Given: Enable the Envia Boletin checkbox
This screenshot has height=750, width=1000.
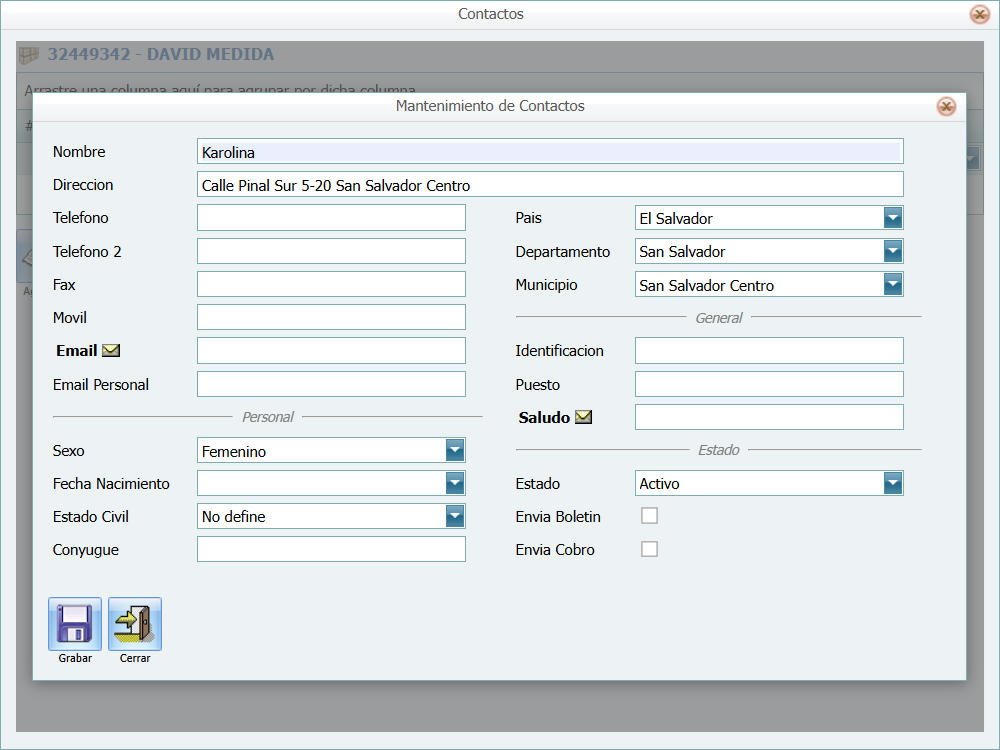Looking at the screenshot, I should 649,516.
